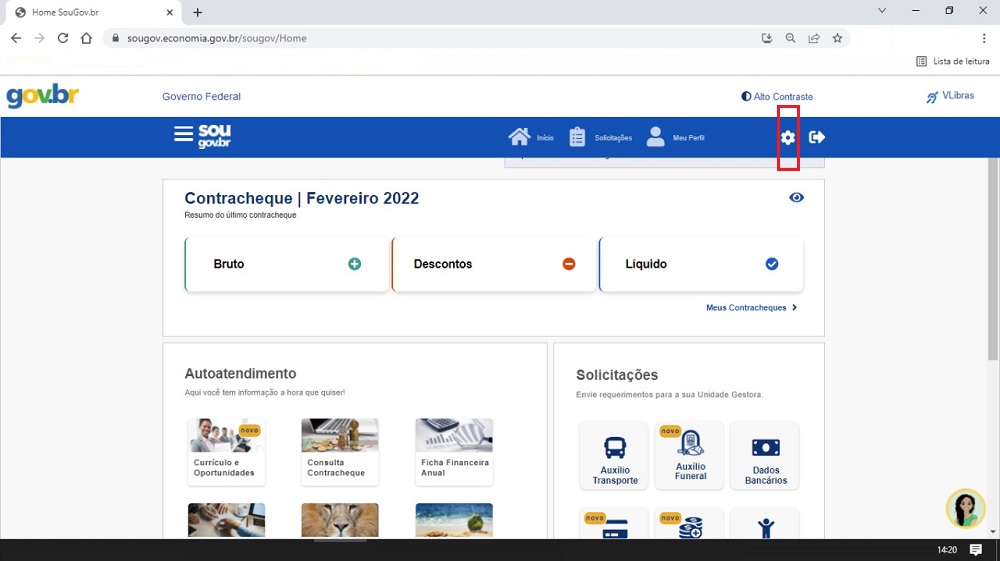1000x561 pixels.
Task: Switch to the Home SouGov.br browser tab
Action: pyautogui.click(x=90, y=12)
